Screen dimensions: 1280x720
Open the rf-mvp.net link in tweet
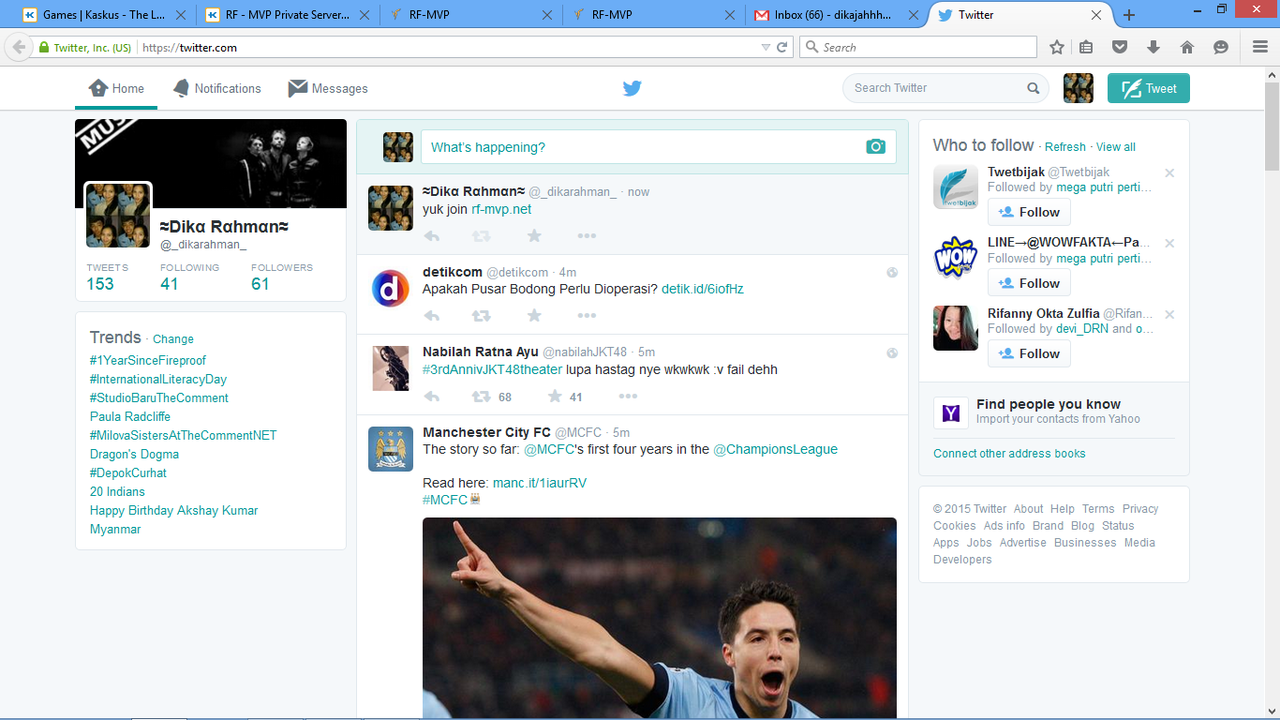point(502,209)
